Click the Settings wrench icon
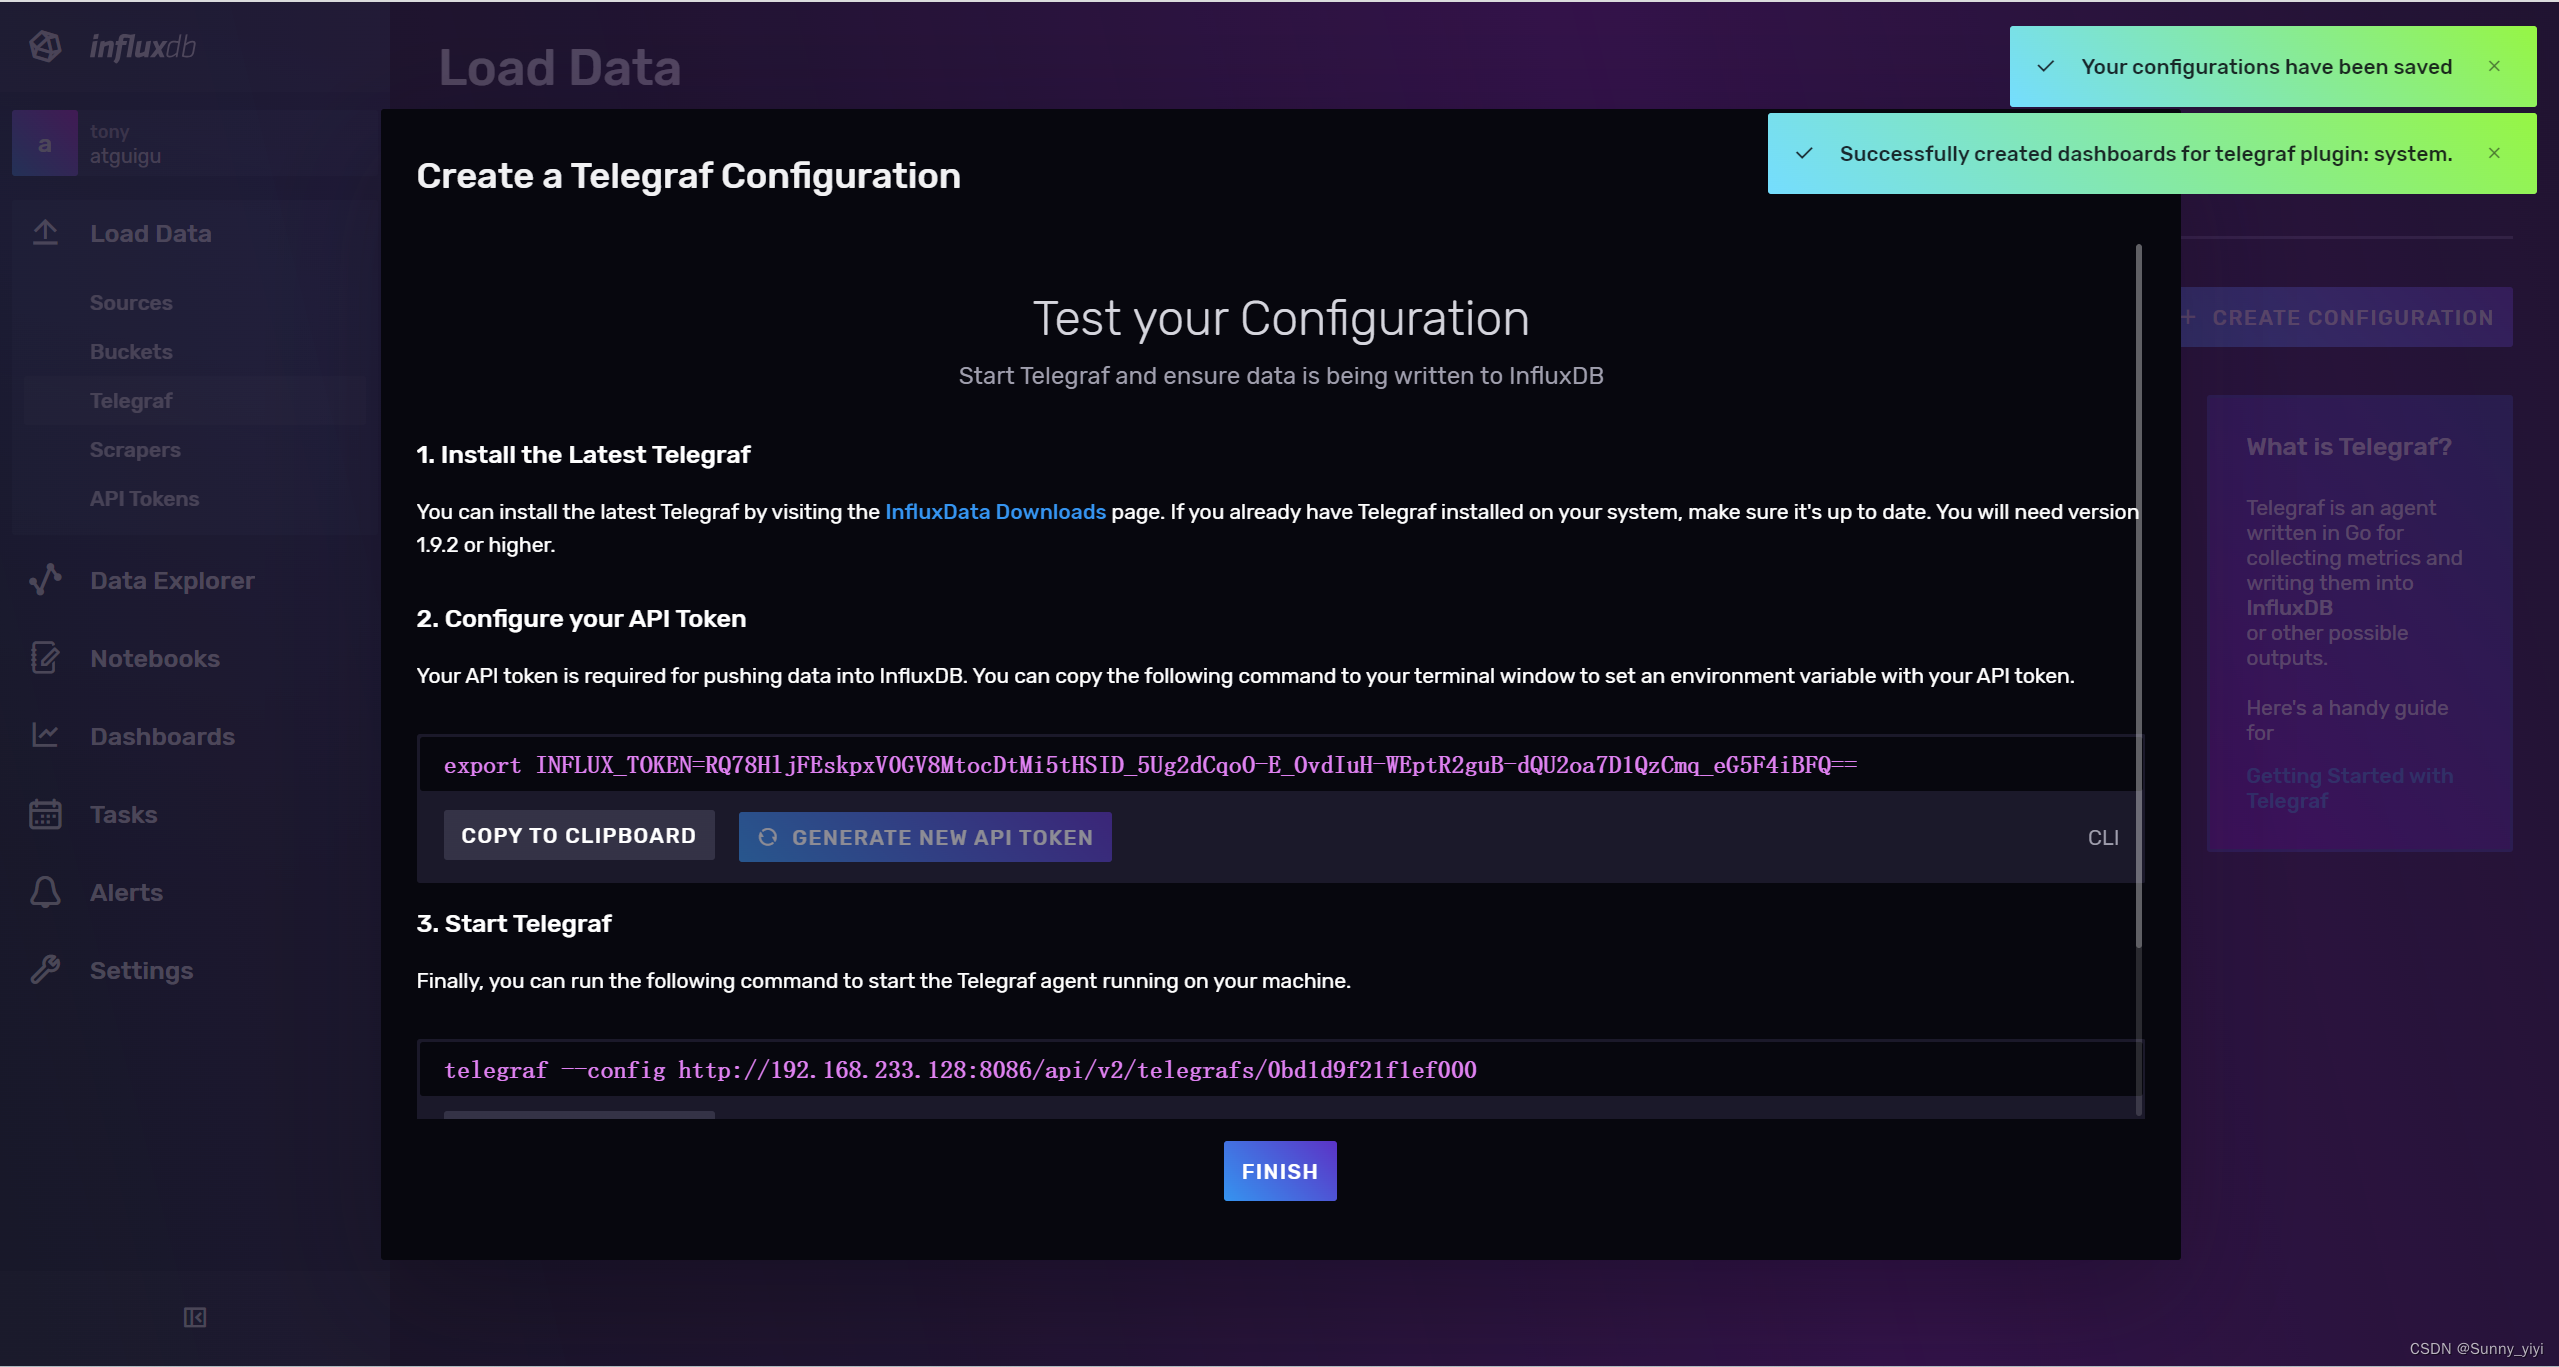This screenshot has width=2559, height=1367. click(45, 970)
